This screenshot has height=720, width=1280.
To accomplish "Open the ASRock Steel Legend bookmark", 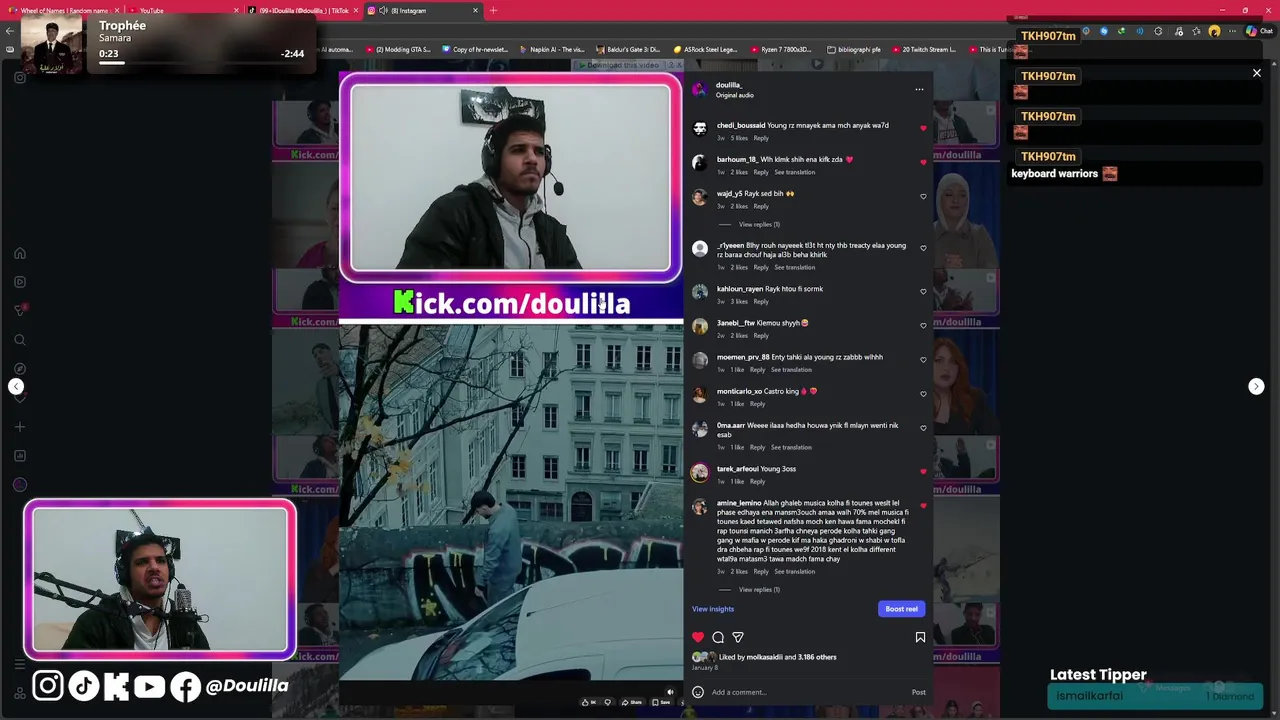I will [x=706, y=49].
